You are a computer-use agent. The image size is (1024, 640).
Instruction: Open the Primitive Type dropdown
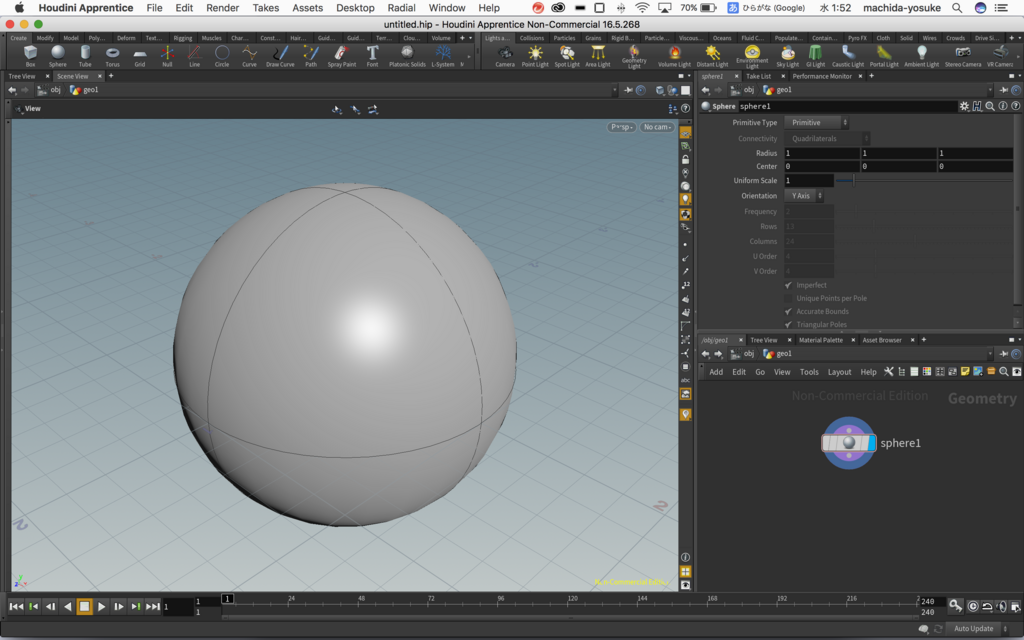tap(816, 123)
